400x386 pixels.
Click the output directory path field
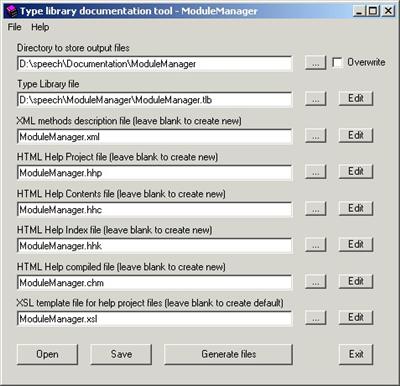pos(155,63)
